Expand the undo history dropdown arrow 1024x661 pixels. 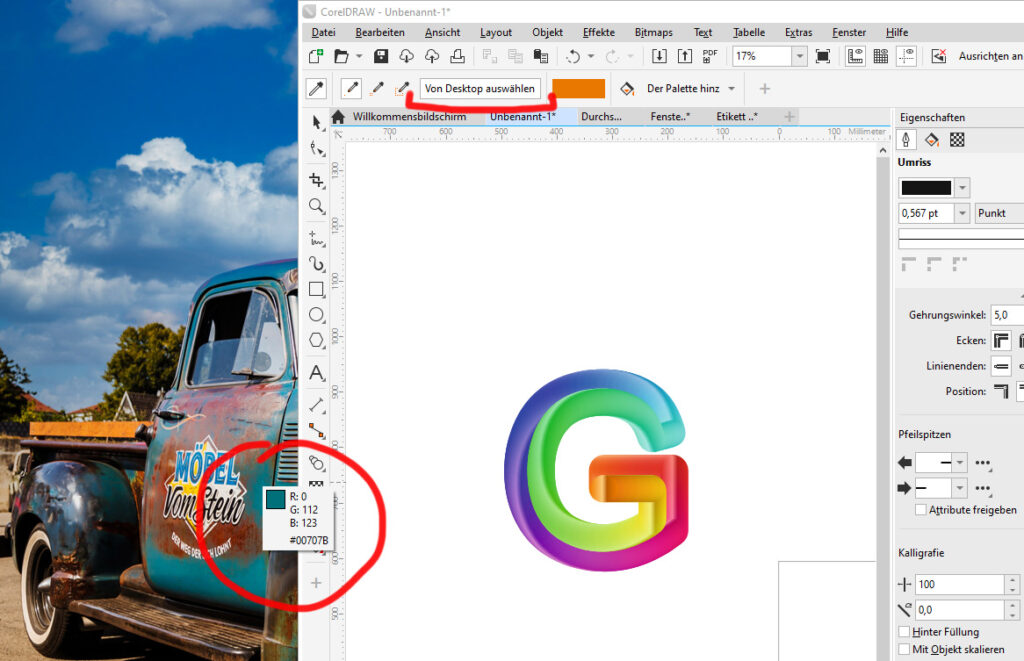pyautogui.click(x=591, y=57)
